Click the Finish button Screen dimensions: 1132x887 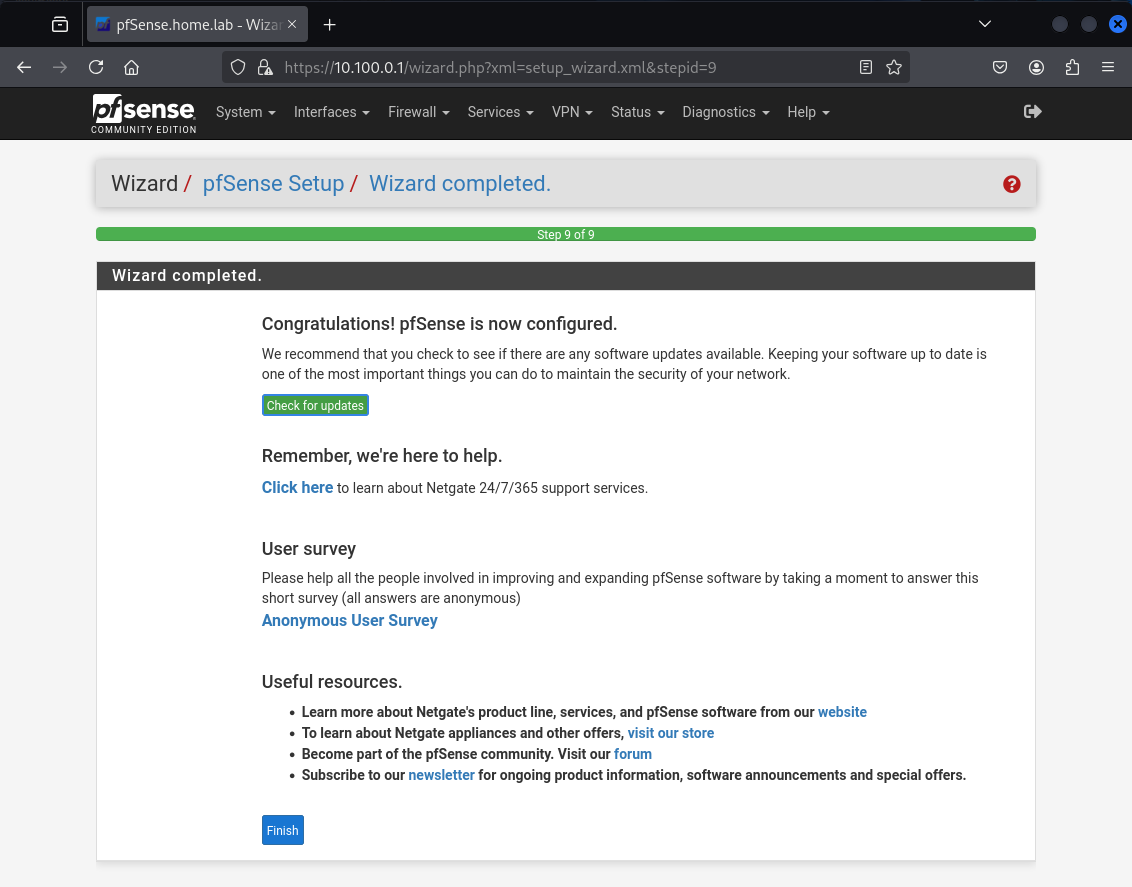tap(282, 830)
